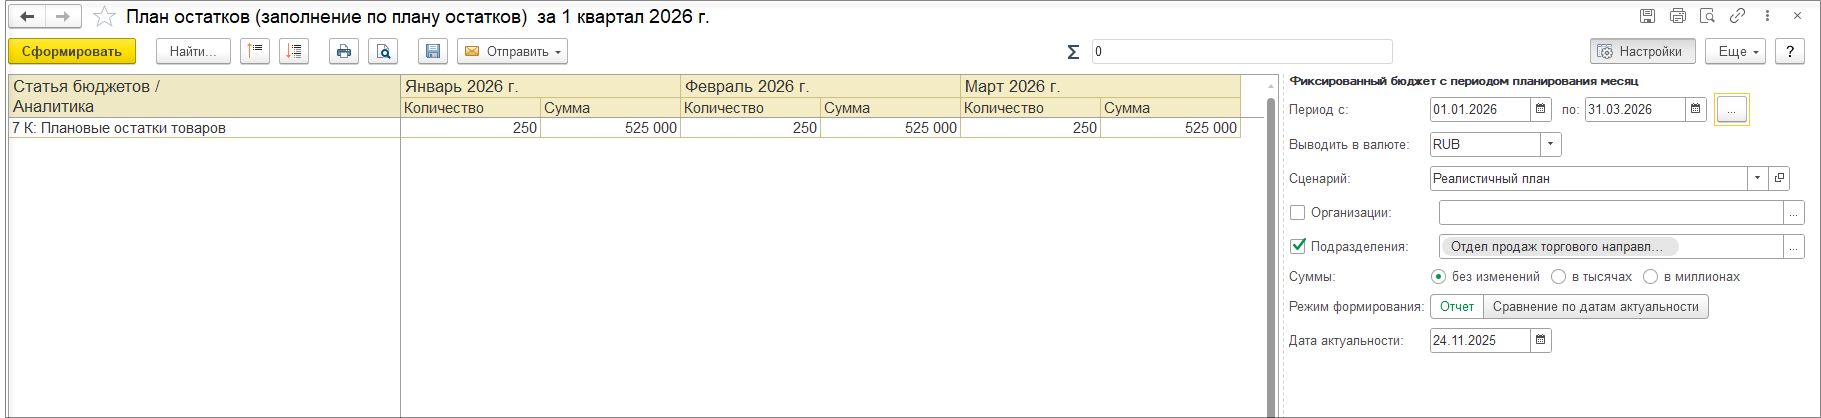This screenshot has width=1821, height=418.
Task: Switch to Сравнение по датам актуальности mode
Action: [1595, 306]
